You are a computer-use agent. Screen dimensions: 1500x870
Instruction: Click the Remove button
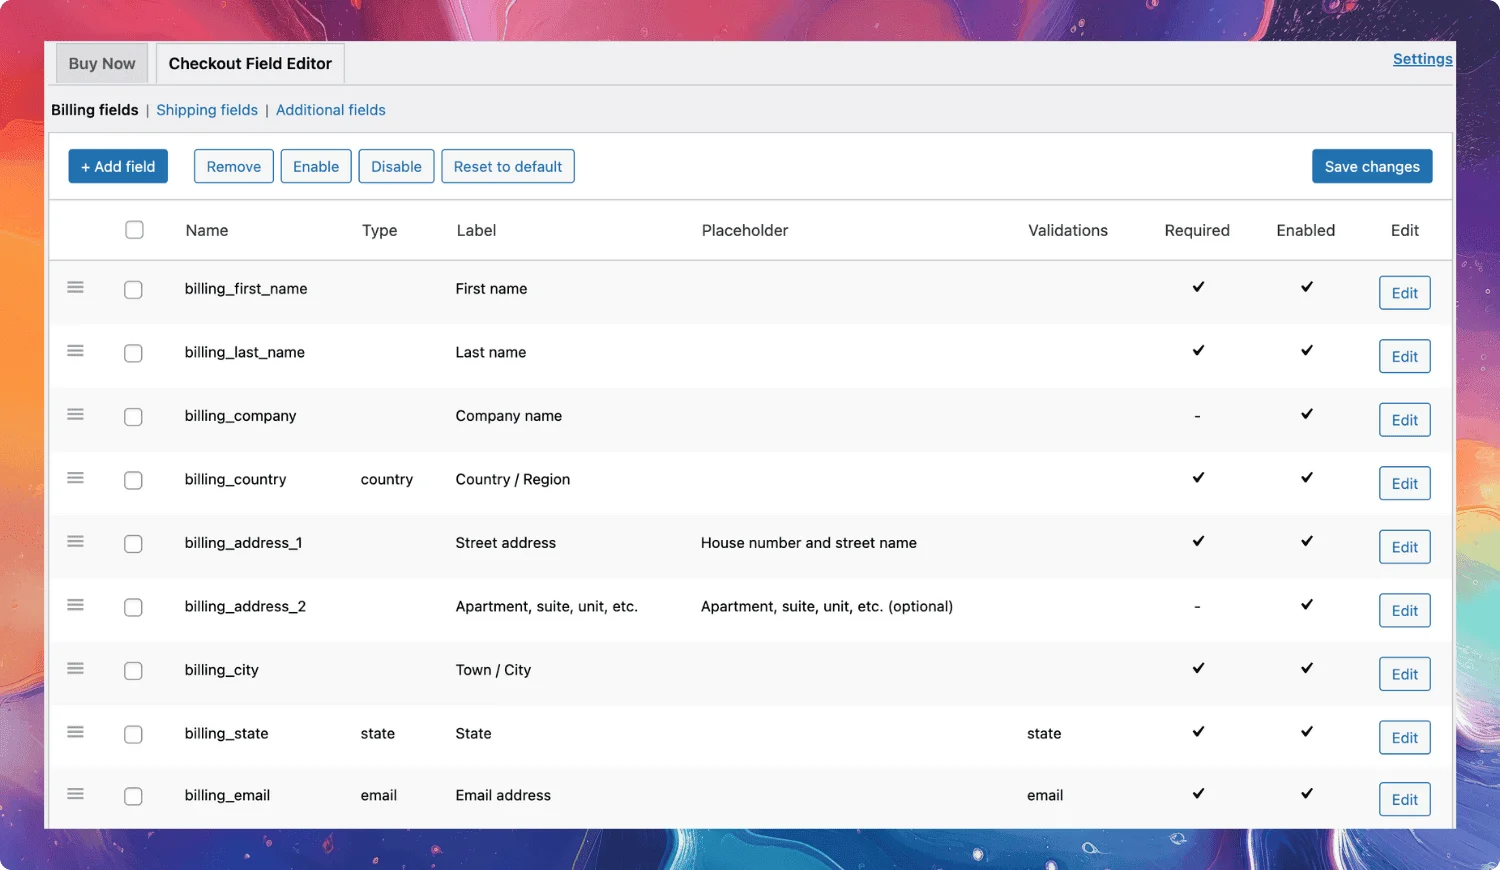click(x=234, y=166)
